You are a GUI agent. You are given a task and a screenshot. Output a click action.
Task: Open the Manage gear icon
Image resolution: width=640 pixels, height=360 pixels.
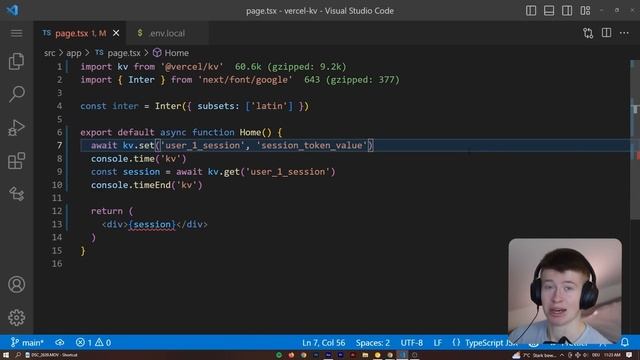[16, 317]
